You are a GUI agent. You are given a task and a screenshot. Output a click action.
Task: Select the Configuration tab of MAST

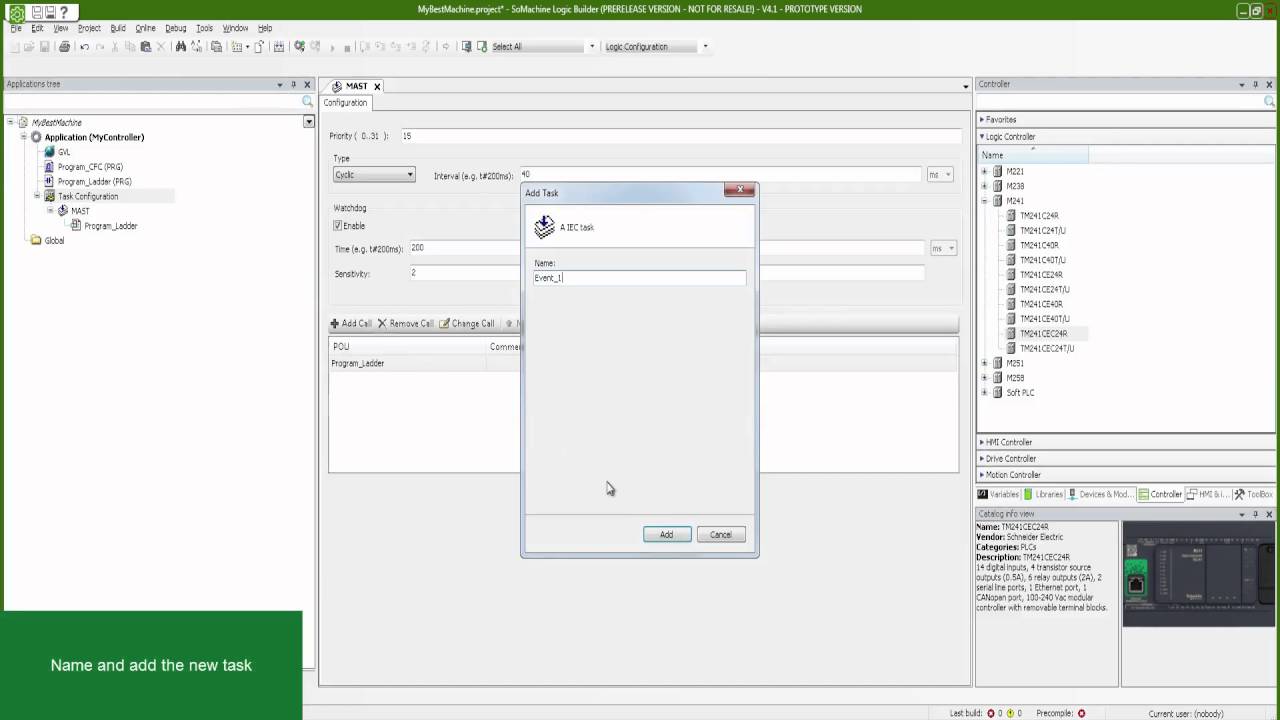[x=345, y=103]
